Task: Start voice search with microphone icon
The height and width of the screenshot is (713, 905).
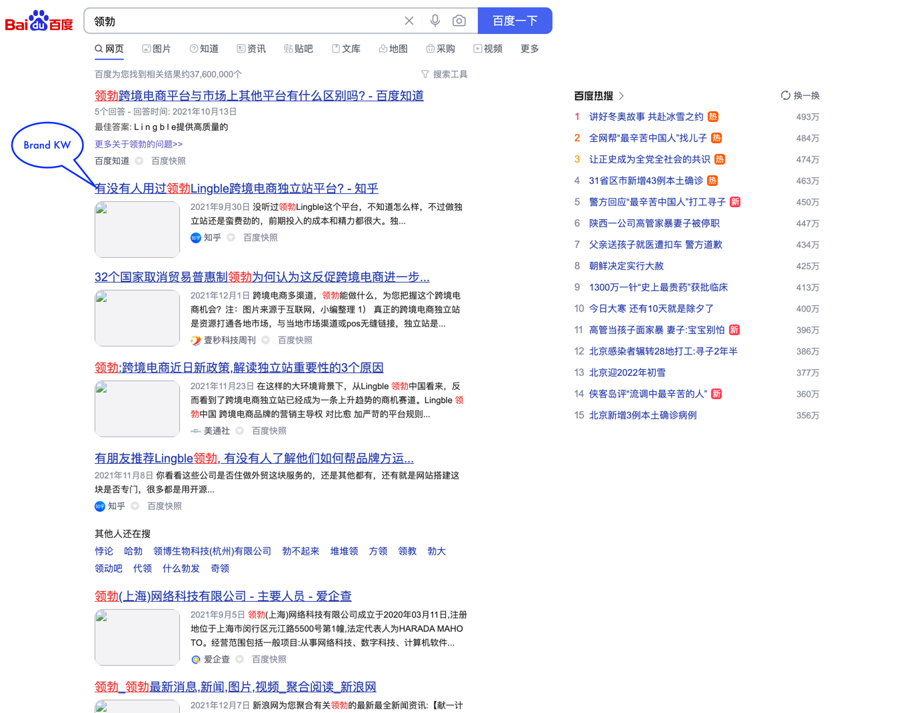Action: click(x=435, y=21)
